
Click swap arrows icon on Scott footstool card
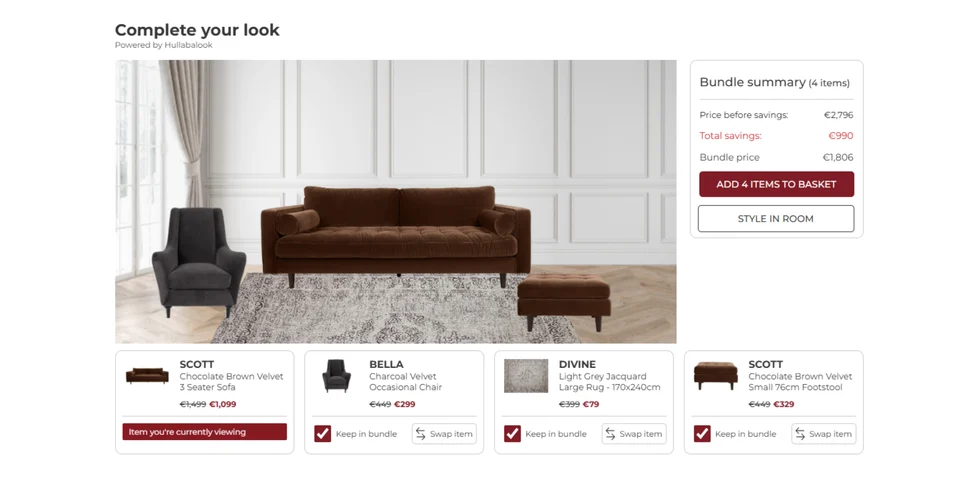800,434
